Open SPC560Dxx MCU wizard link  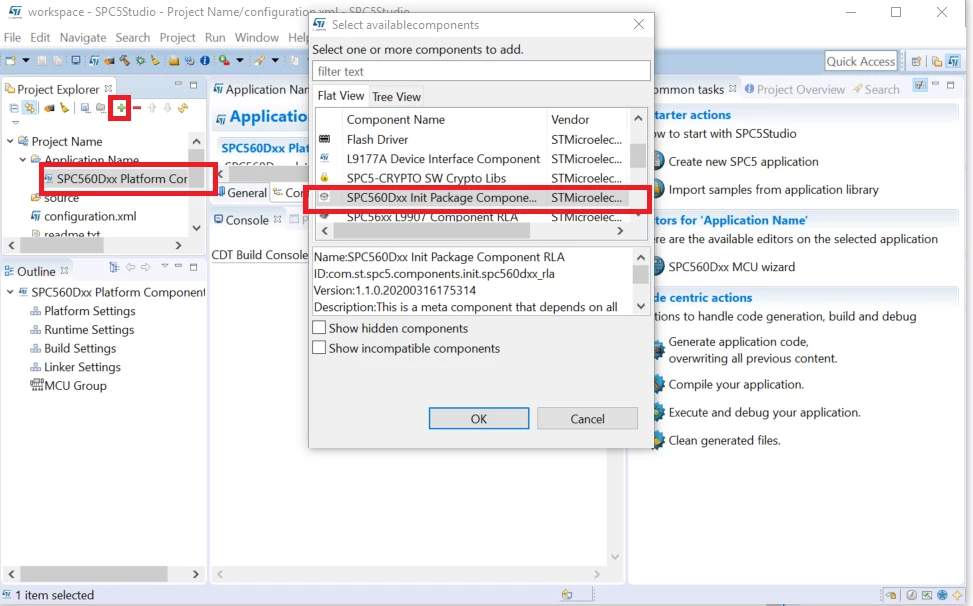[x=731, y=267]
